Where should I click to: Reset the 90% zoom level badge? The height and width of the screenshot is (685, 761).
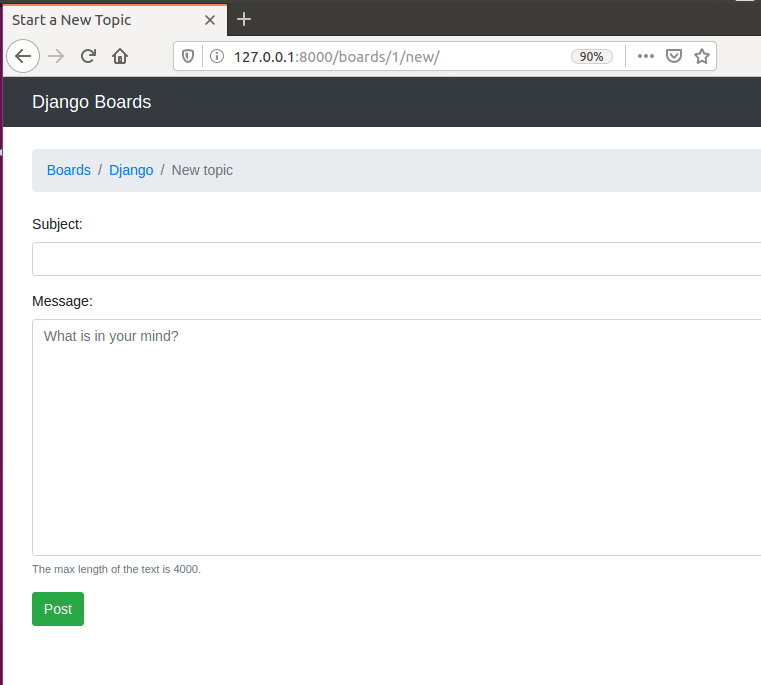coord(591,57)
